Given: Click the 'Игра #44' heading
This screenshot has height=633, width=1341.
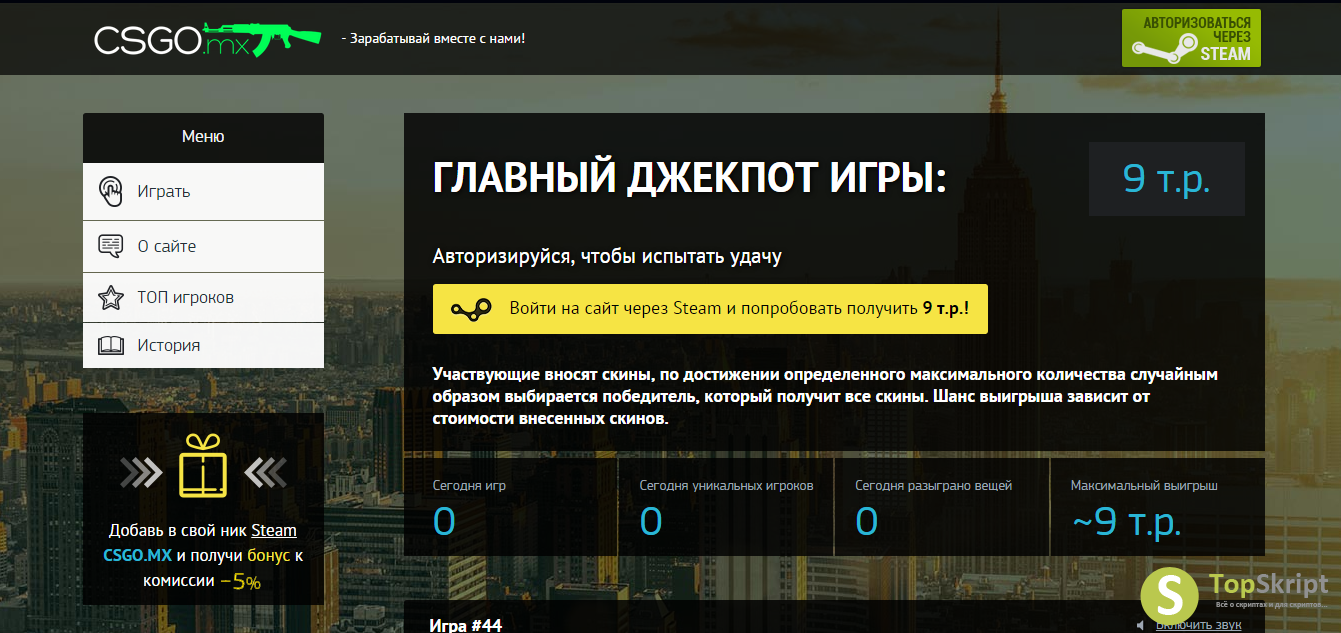Looking at the screenshot, I should [x=465, y=625].
